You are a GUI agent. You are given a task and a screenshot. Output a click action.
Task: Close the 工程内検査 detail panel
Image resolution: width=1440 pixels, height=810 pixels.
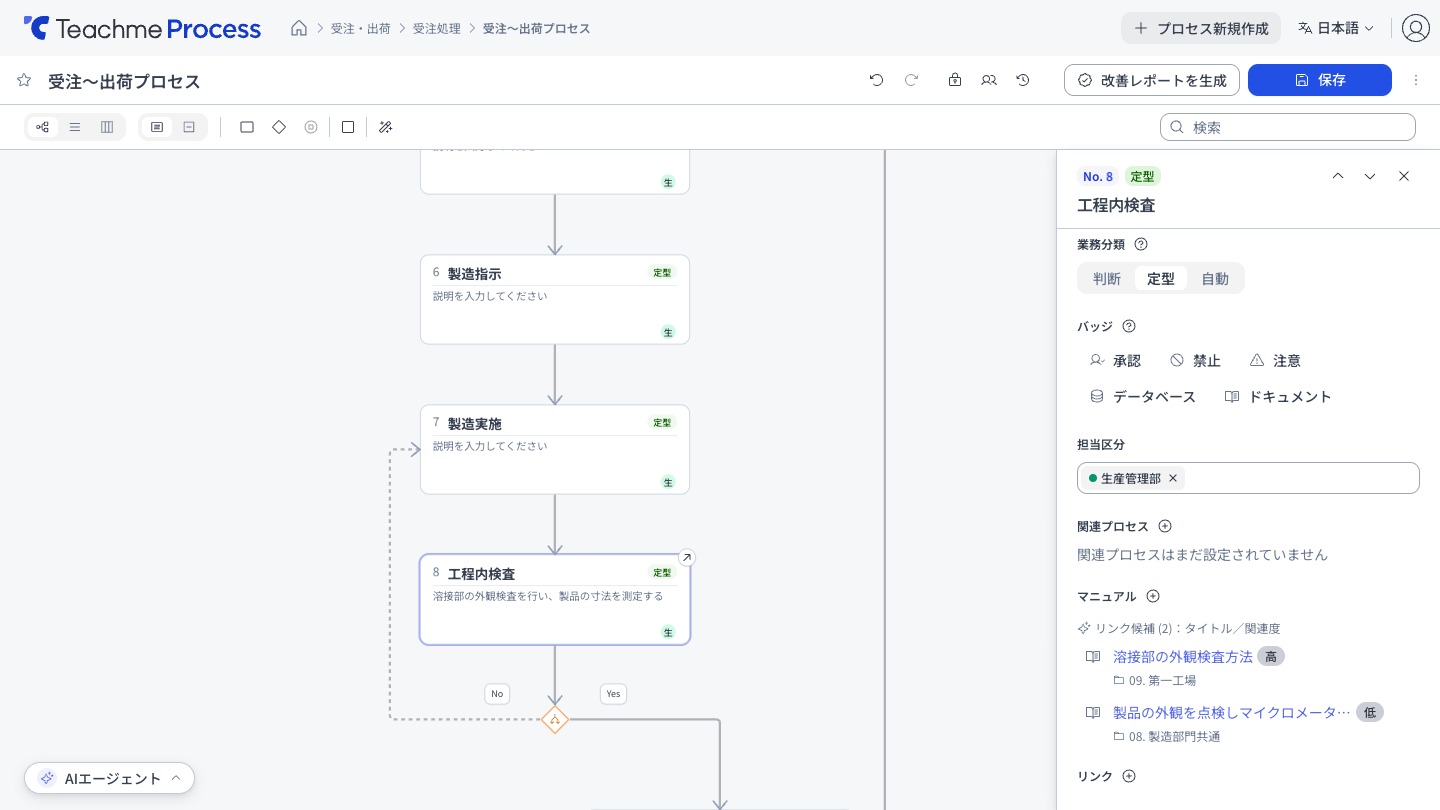pyautogui.click(x=1404, y=176)
